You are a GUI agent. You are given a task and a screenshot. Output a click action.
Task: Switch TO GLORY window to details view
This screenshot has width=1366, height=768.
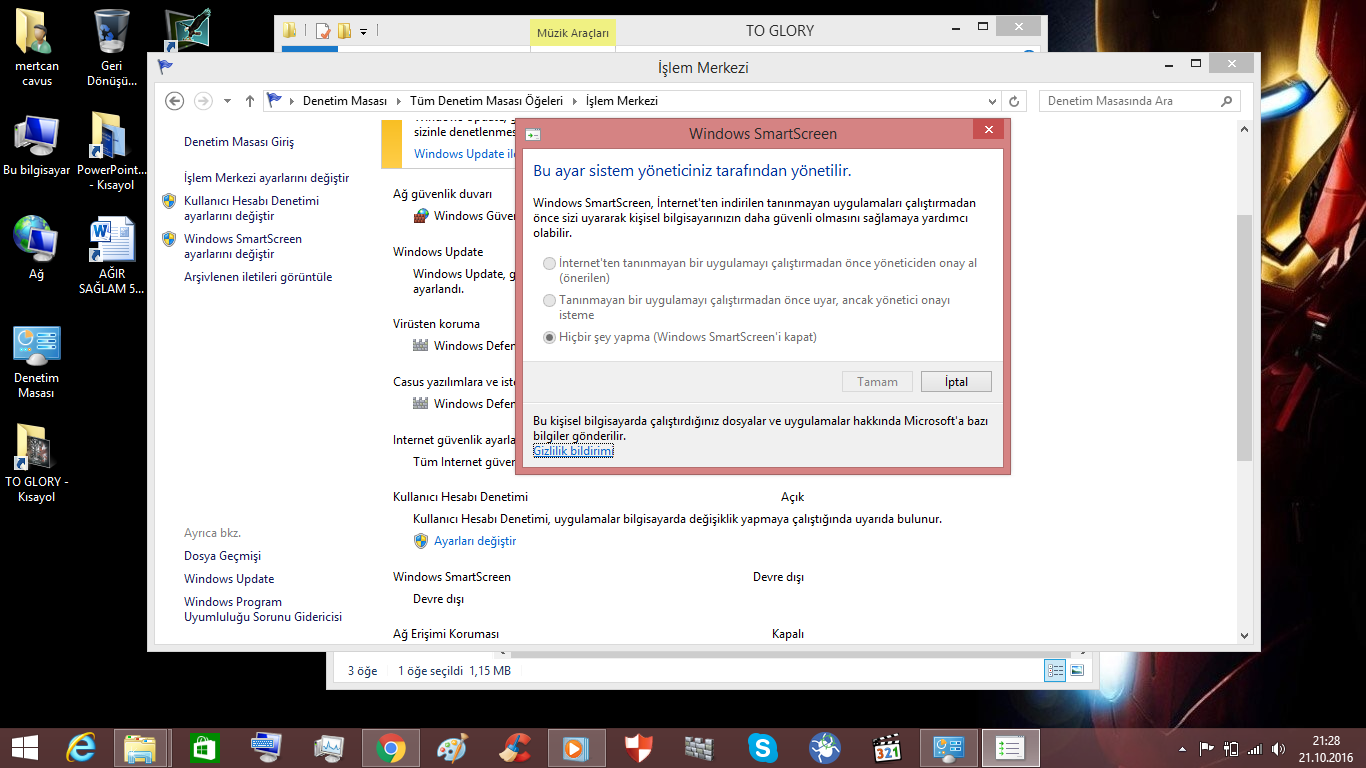[1055, 671]
